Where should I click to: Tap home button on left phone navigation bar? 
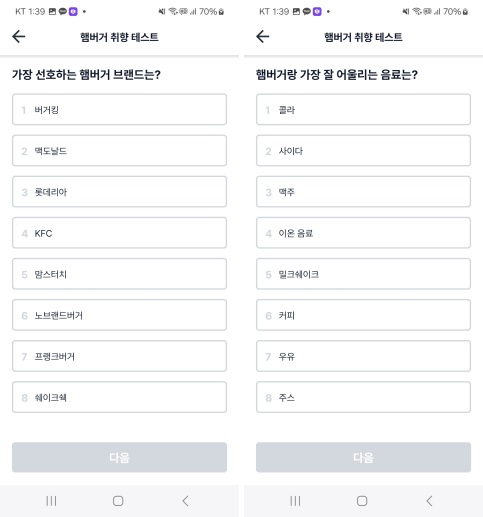click(x=118, y=501)
